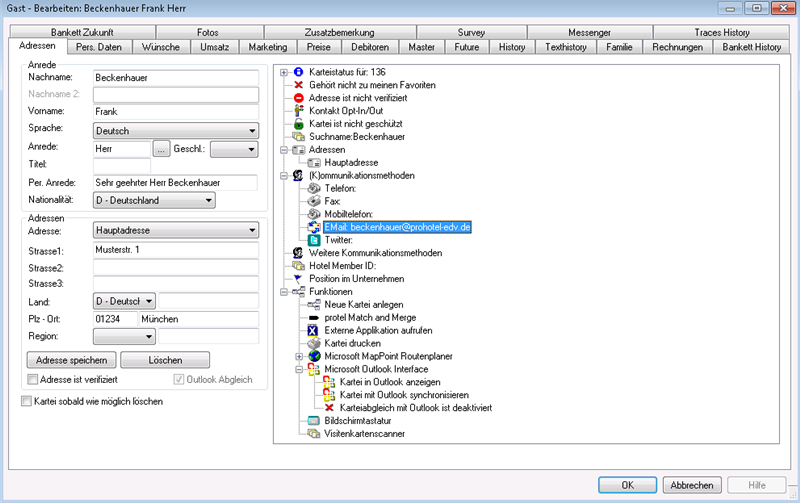Click the Weitere Kommunikationsmethoden head icon

click(298, 253)
